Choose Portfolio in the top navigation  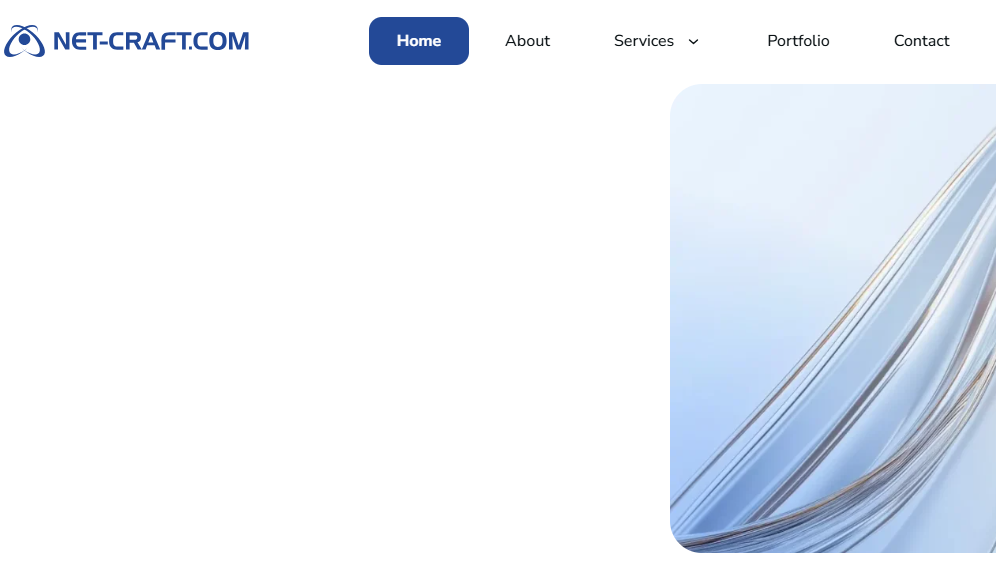tap(798, 41)
